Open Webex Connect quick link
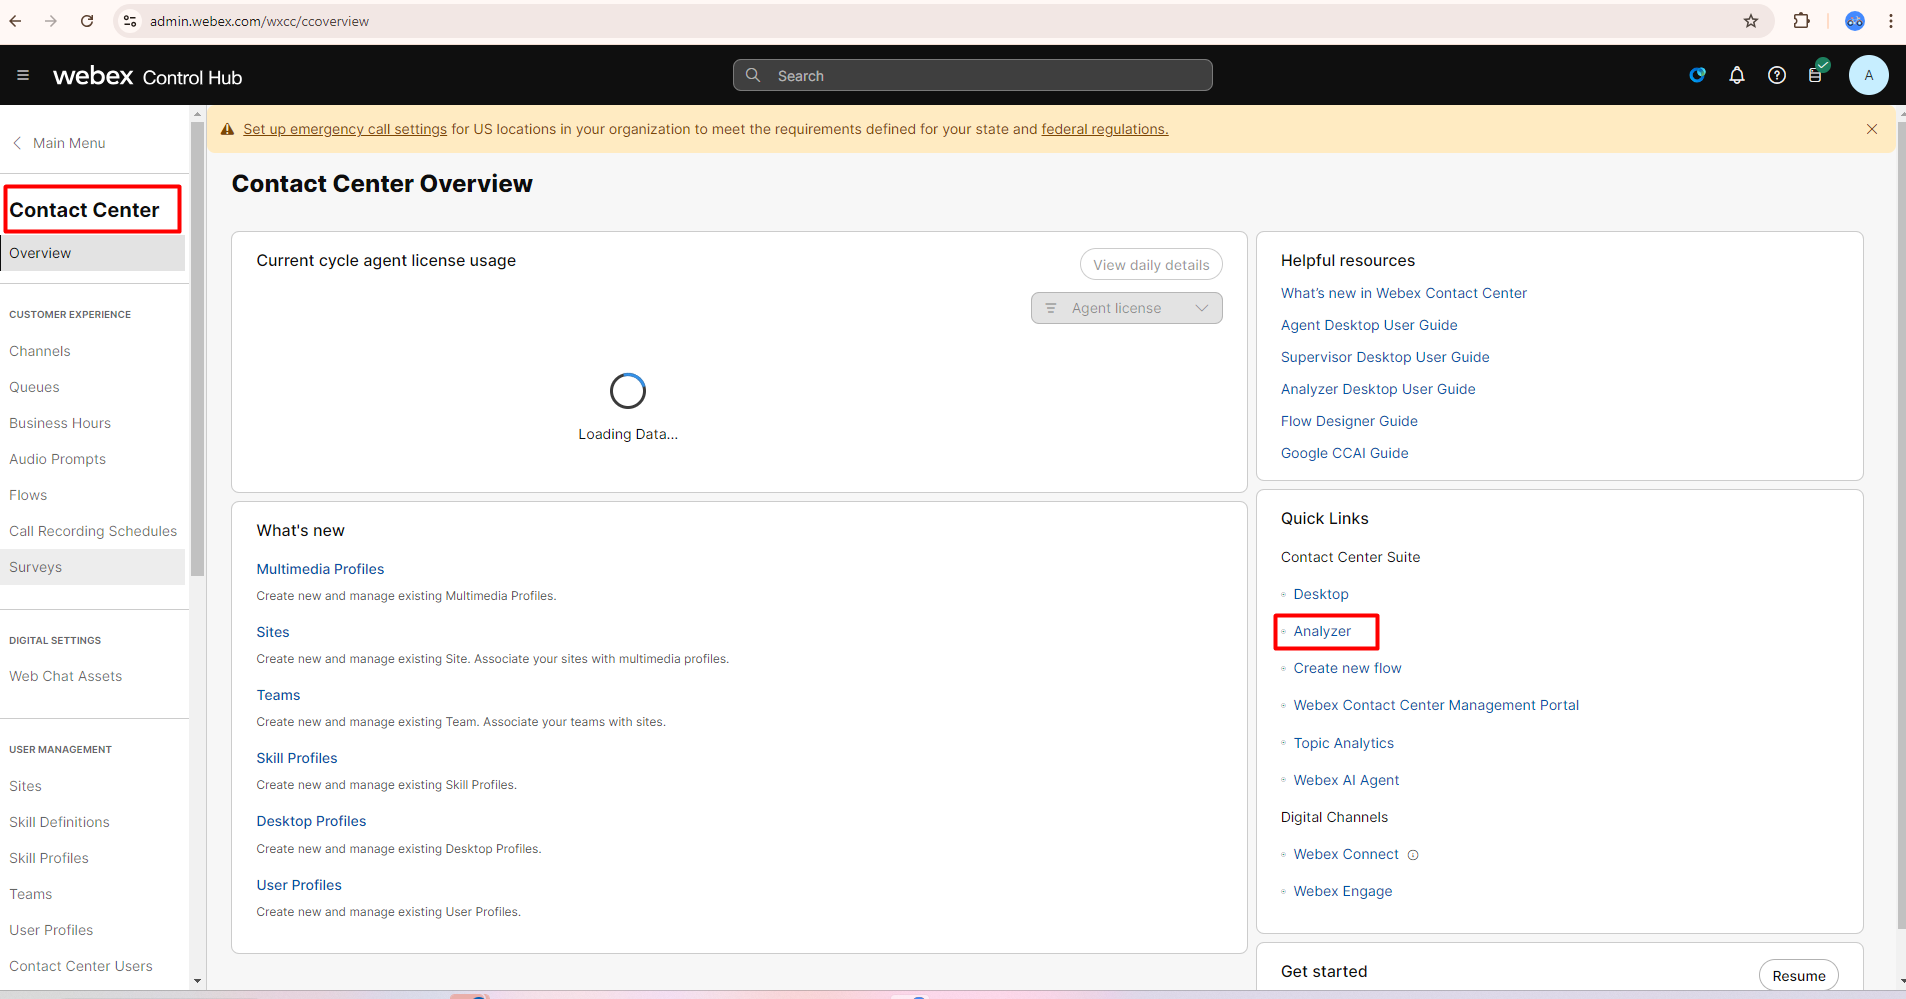This screenshot has height=999, width=1906. tap(1346, 854)
